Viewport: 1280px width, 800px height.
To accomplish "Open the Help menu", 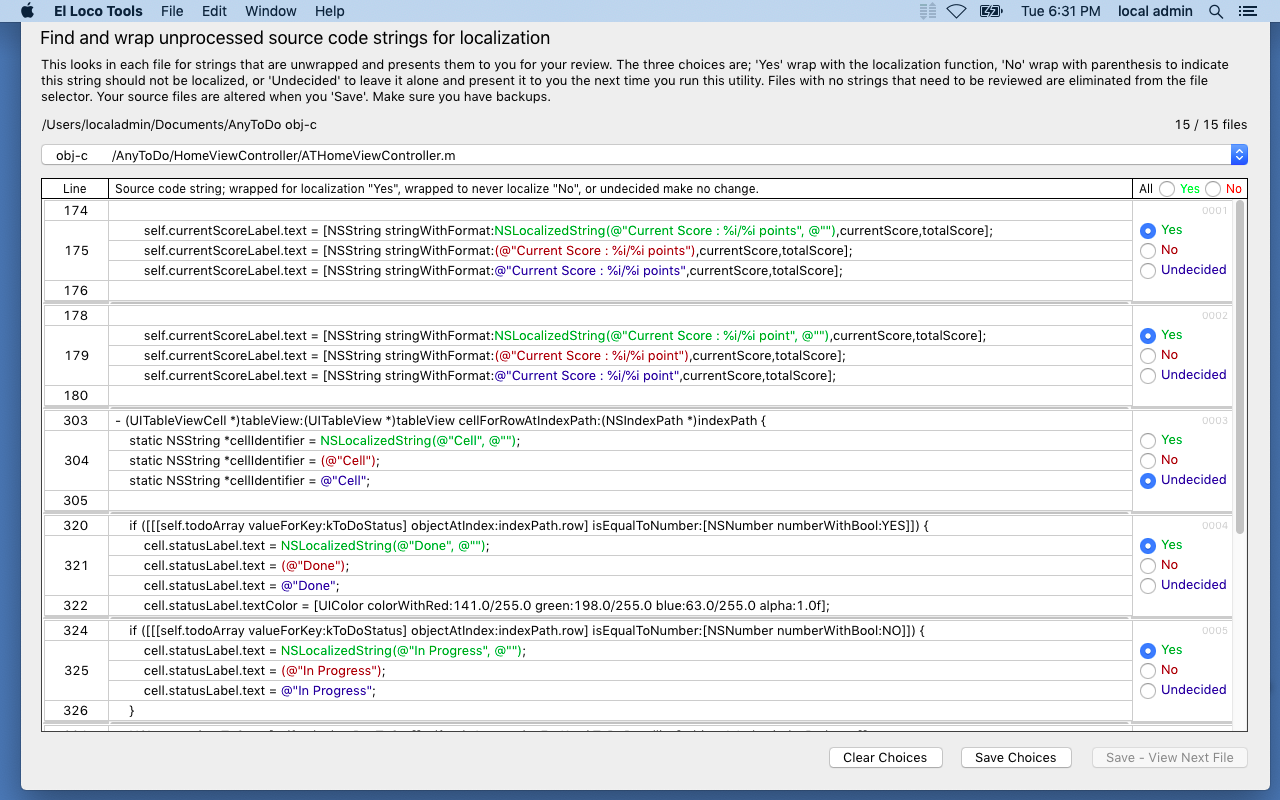I will coord(329,11).
